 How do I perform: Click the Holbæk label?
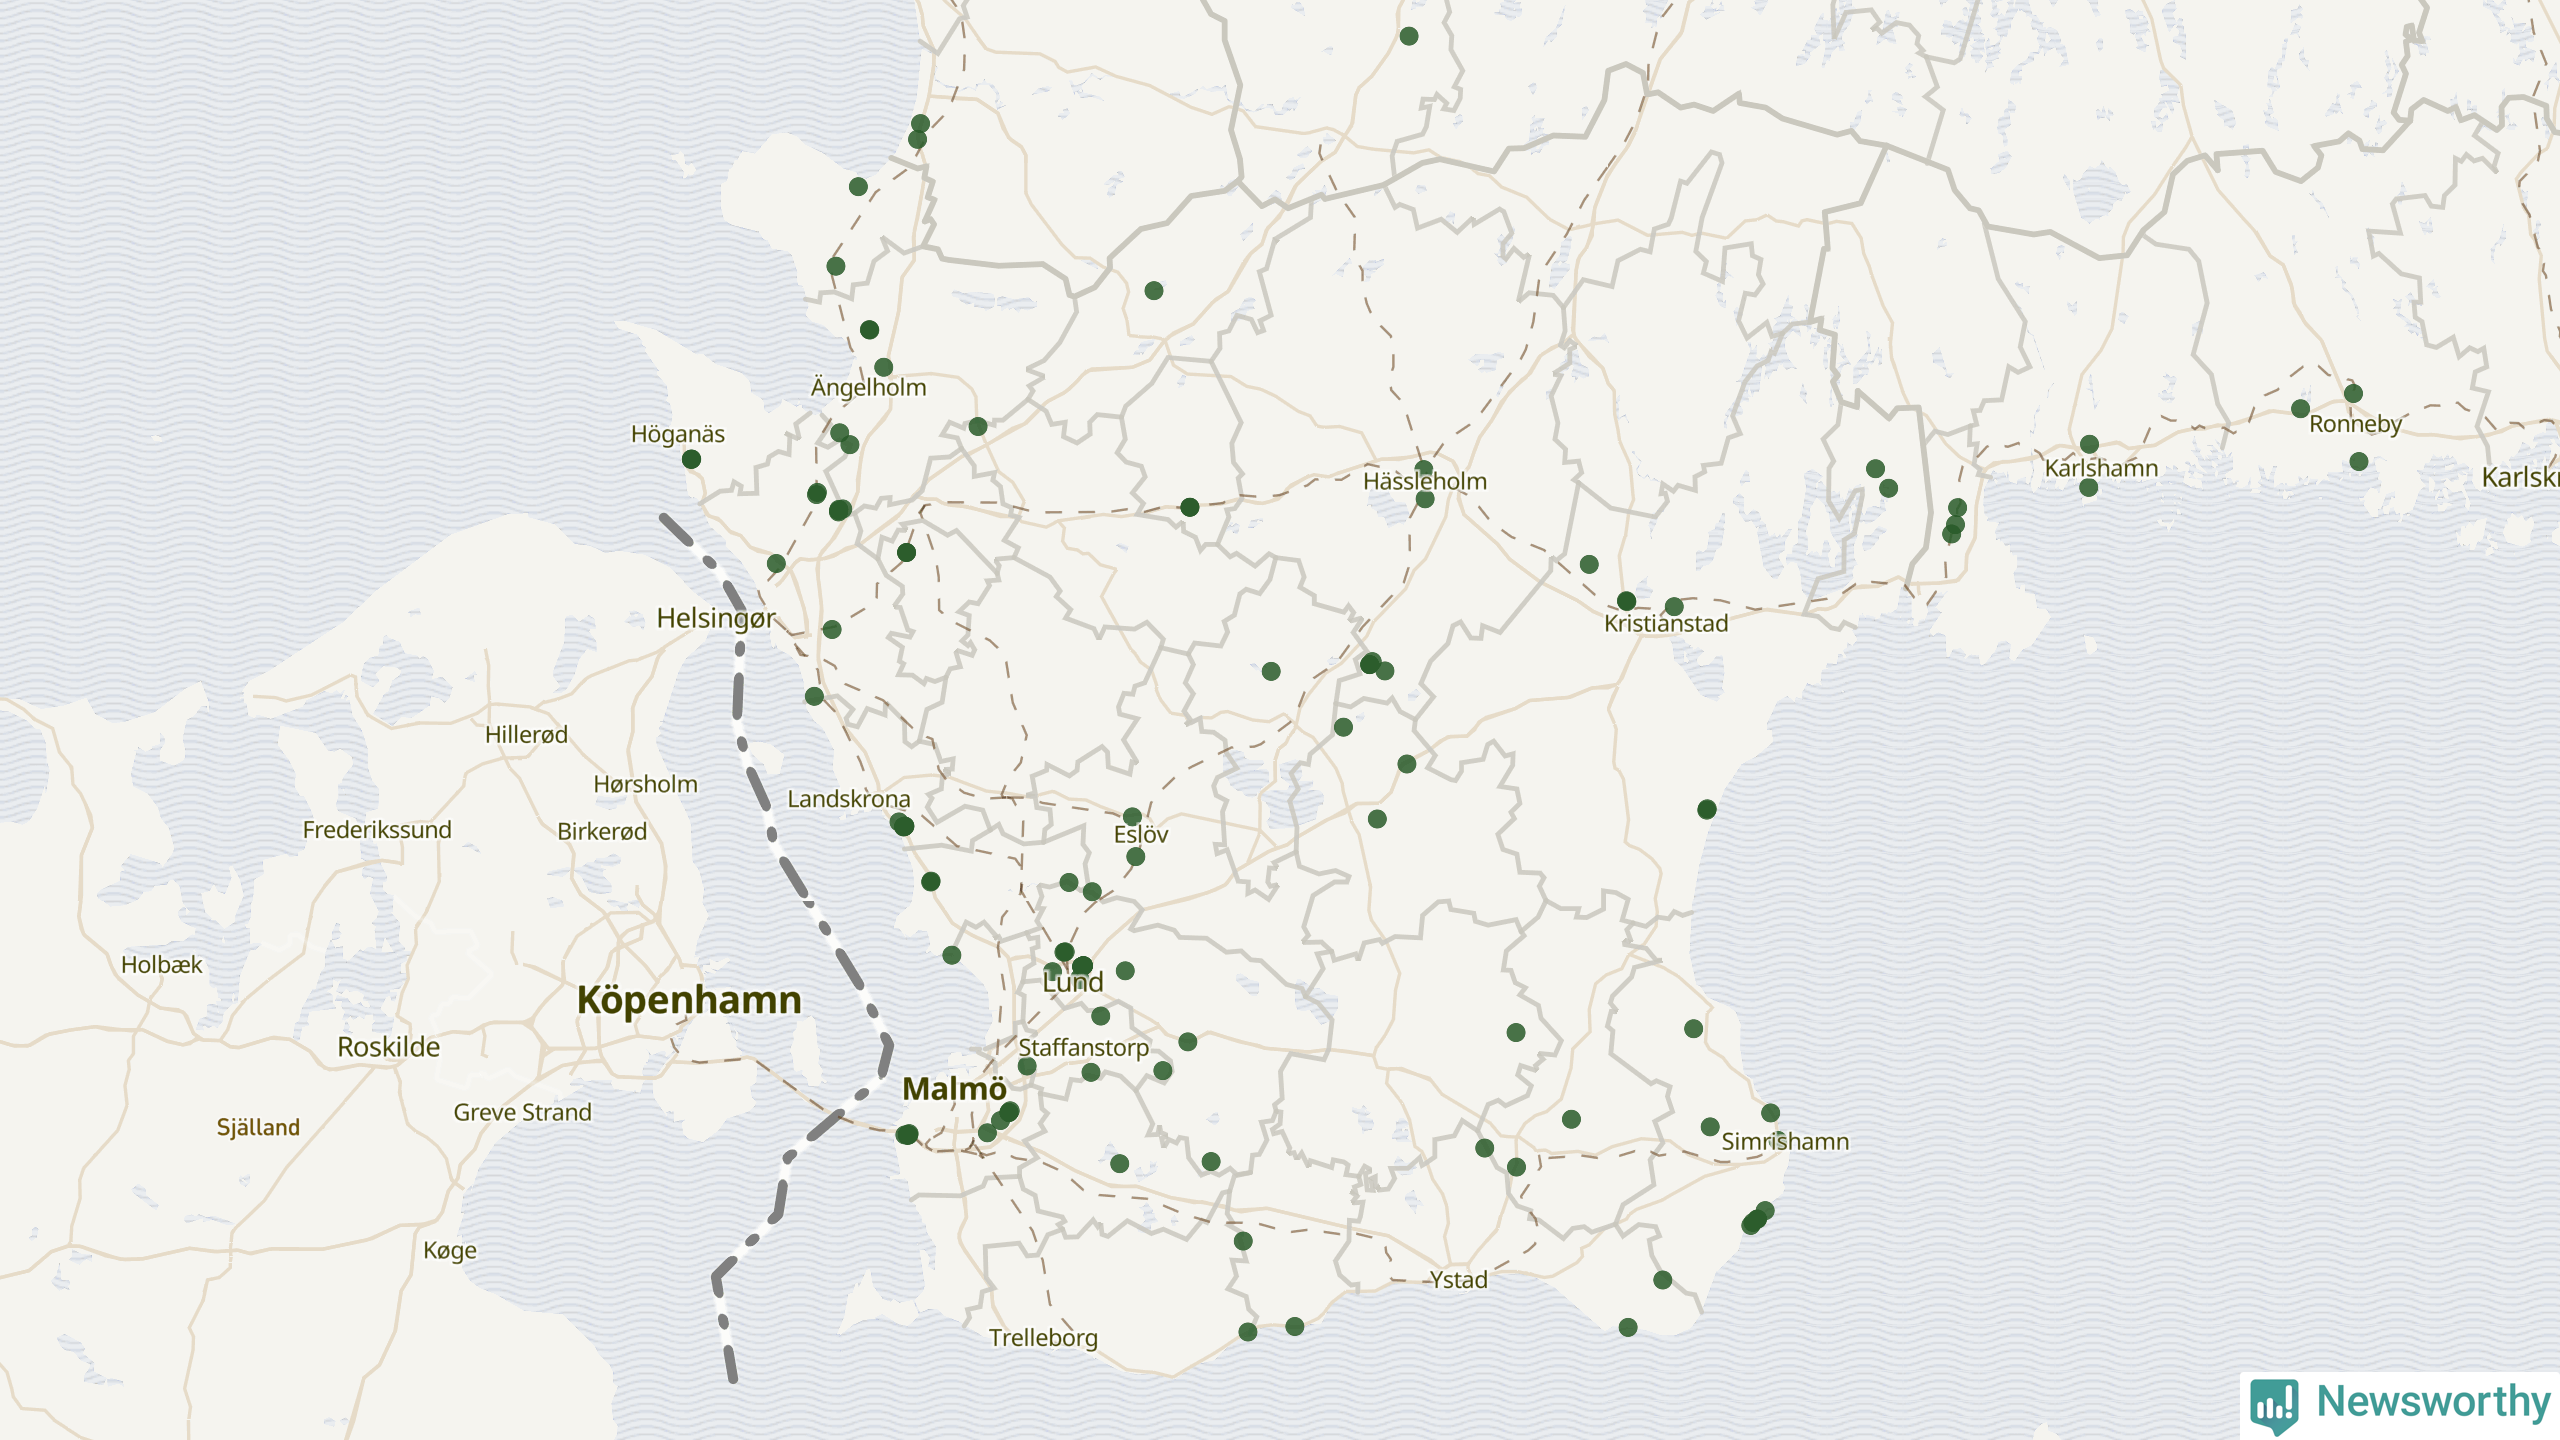(x=161, y=965)
